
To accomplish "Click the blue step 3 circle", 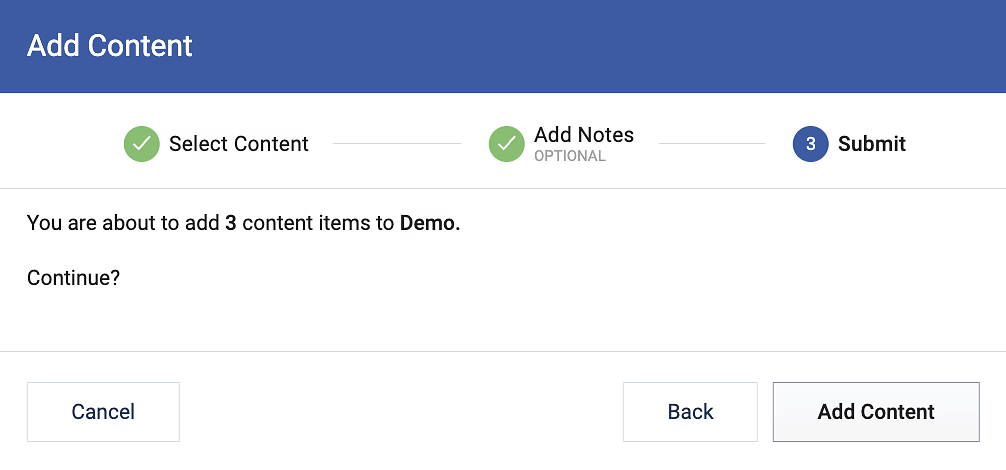I will [x=811, y=144].
